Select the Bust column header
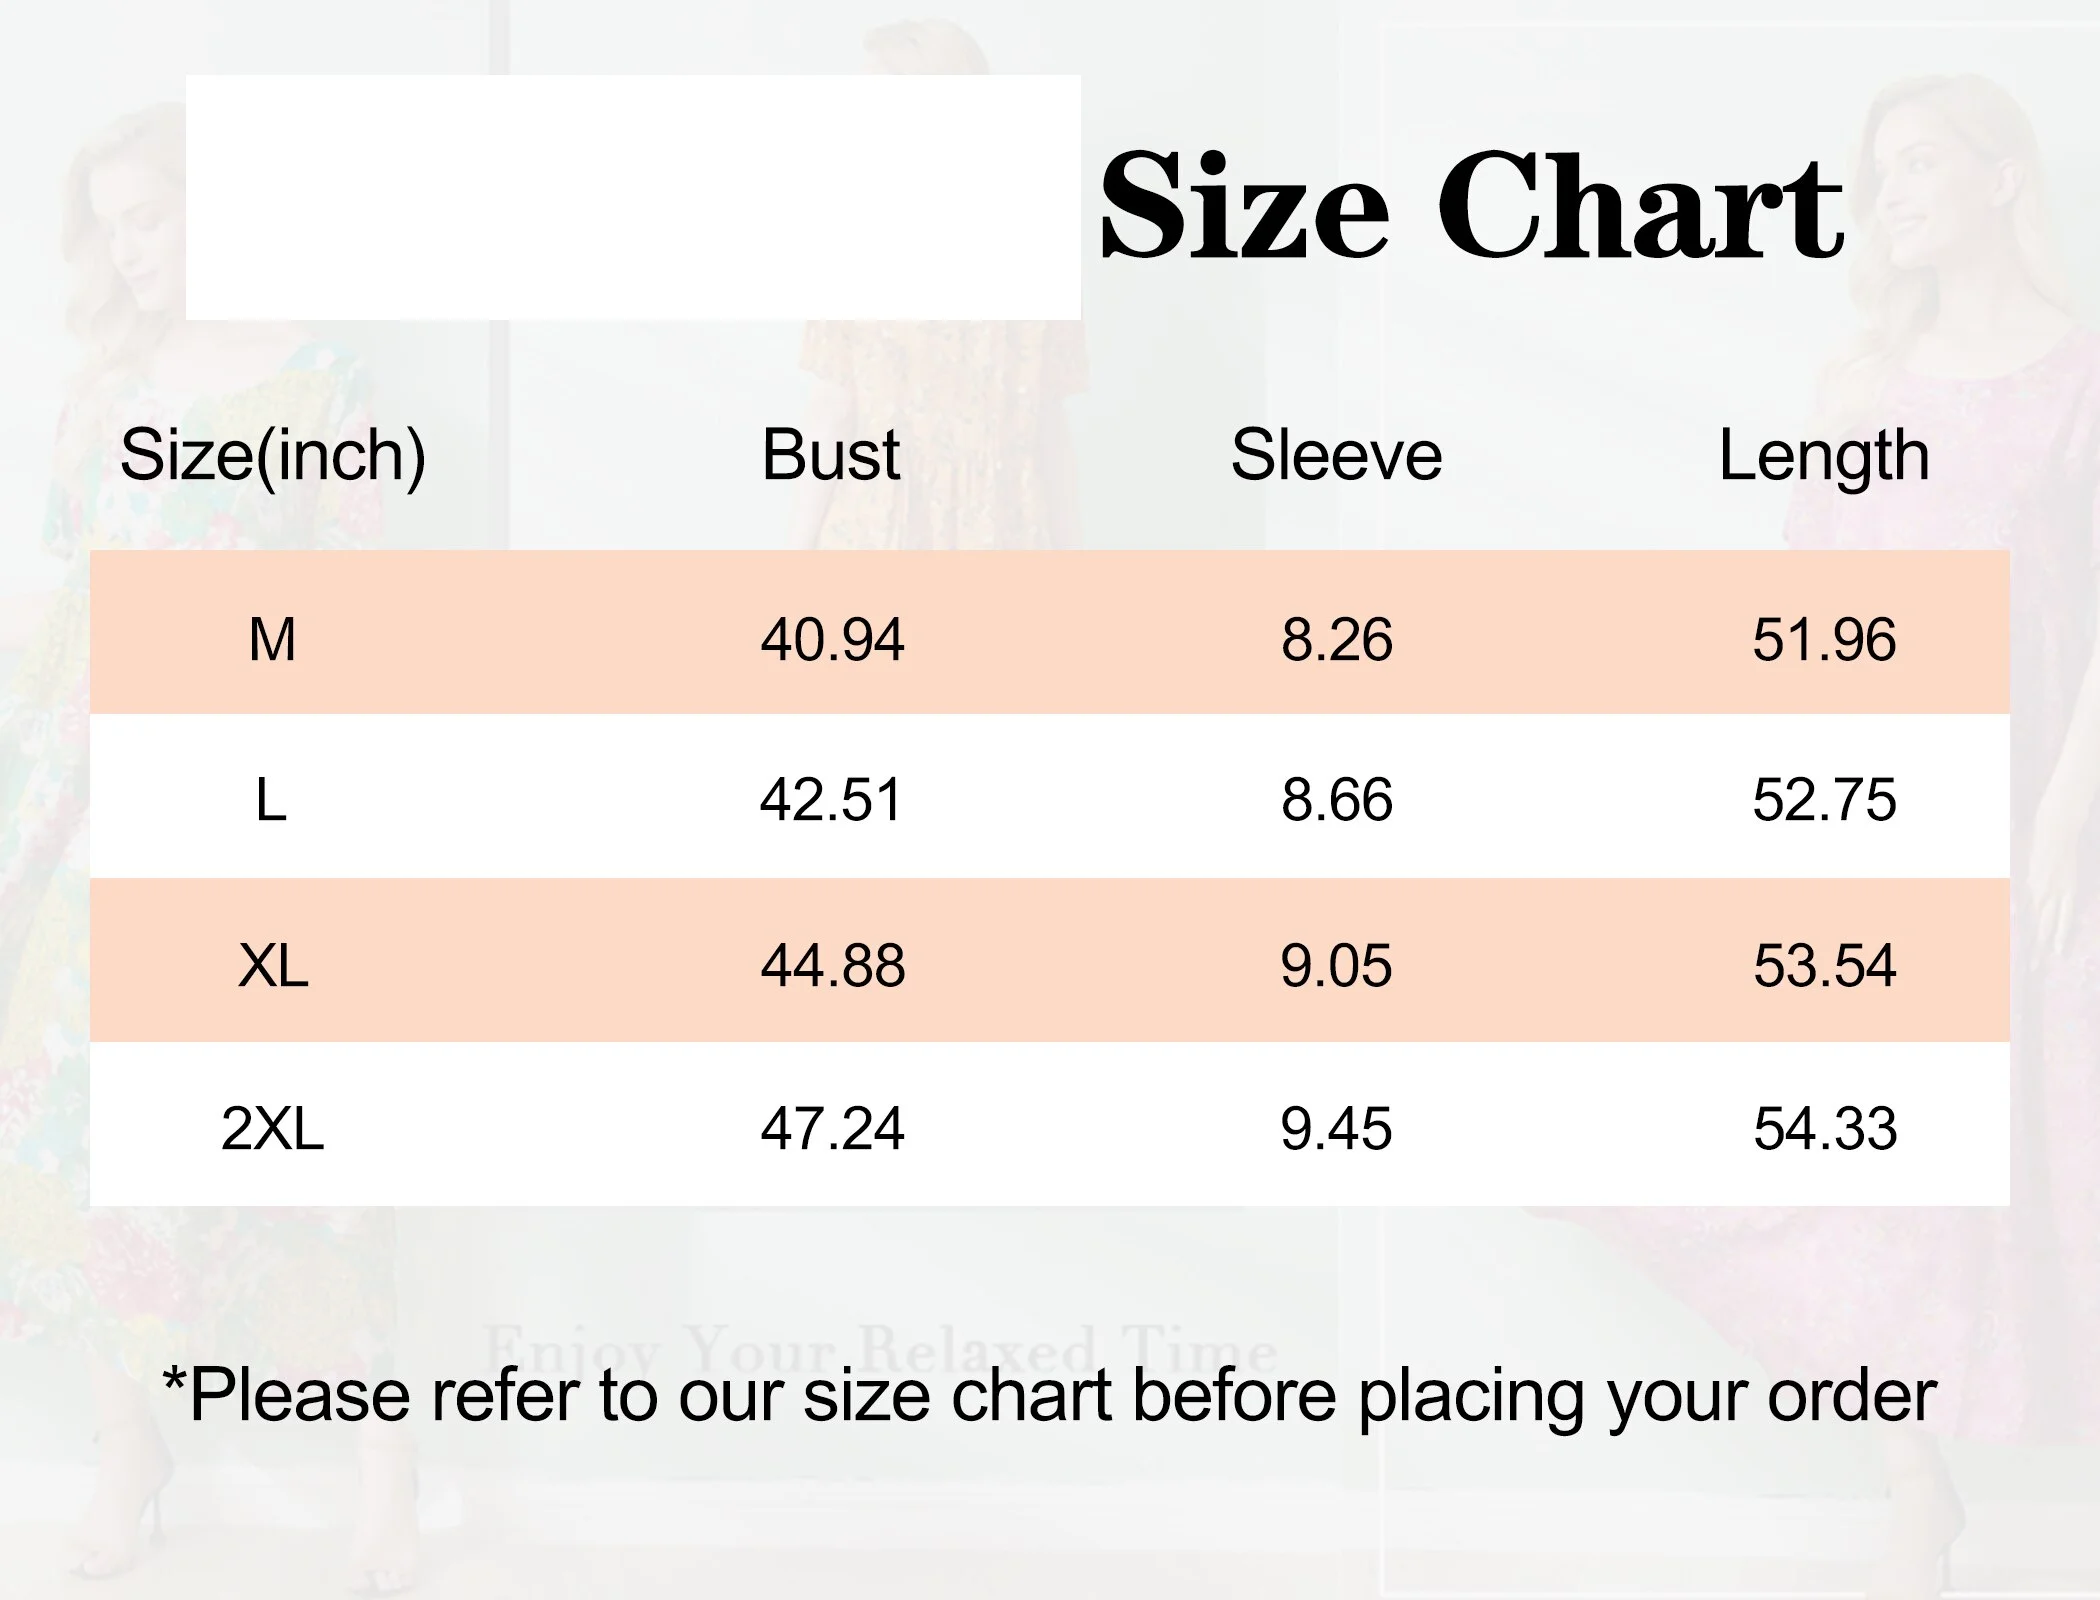 831,455
